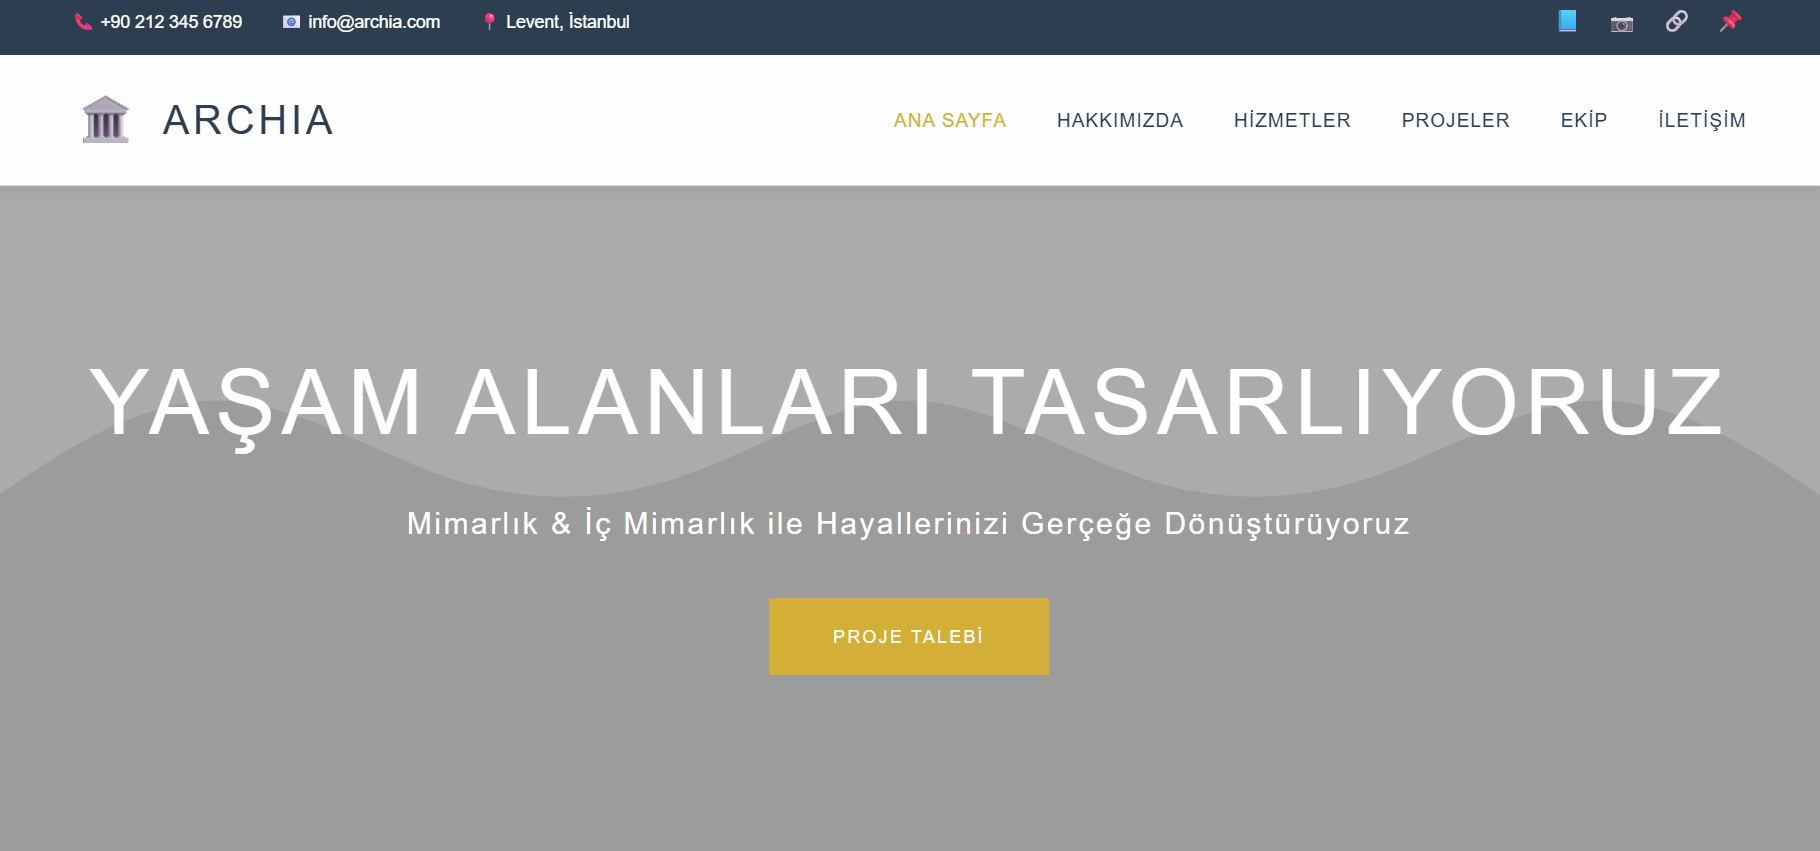Click the info@archia.com email address
Image resolution: width=1820 pixels, height=851 pixels.
374,22
